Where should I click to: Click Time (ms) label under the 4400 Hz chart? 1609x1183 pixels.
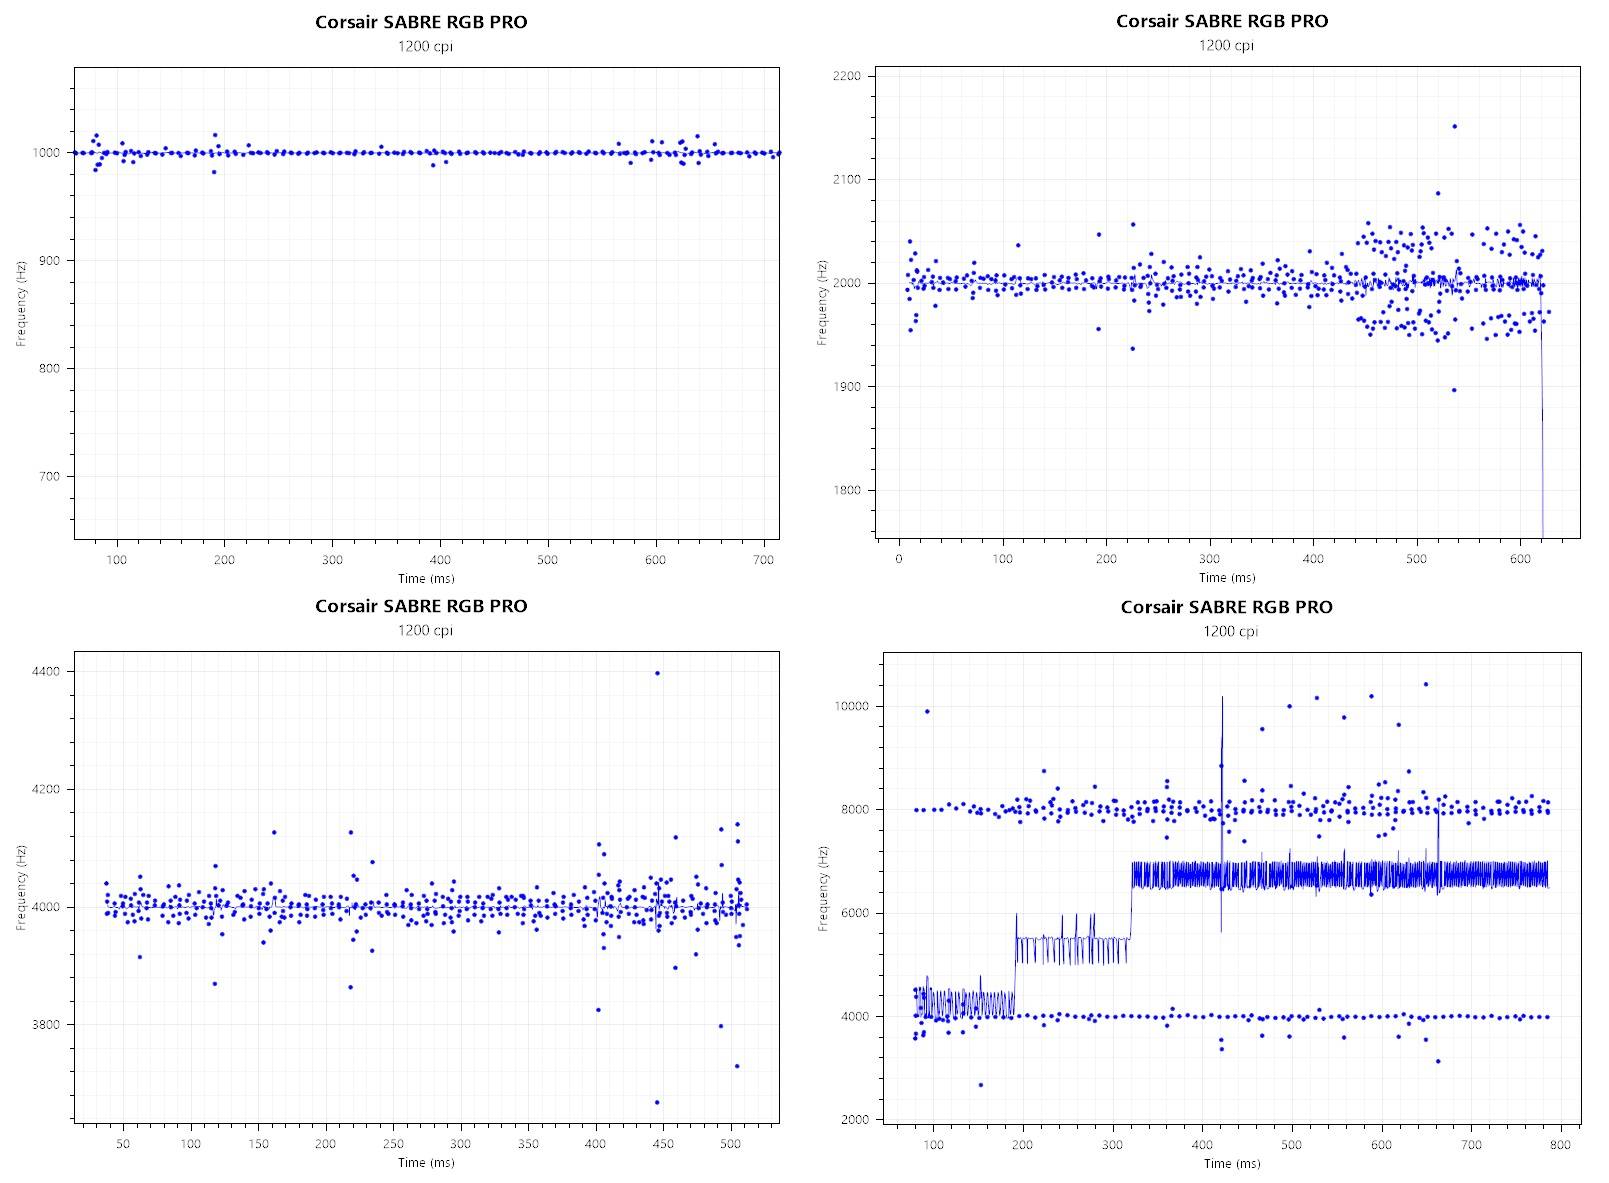click(x=426, y=1163)
